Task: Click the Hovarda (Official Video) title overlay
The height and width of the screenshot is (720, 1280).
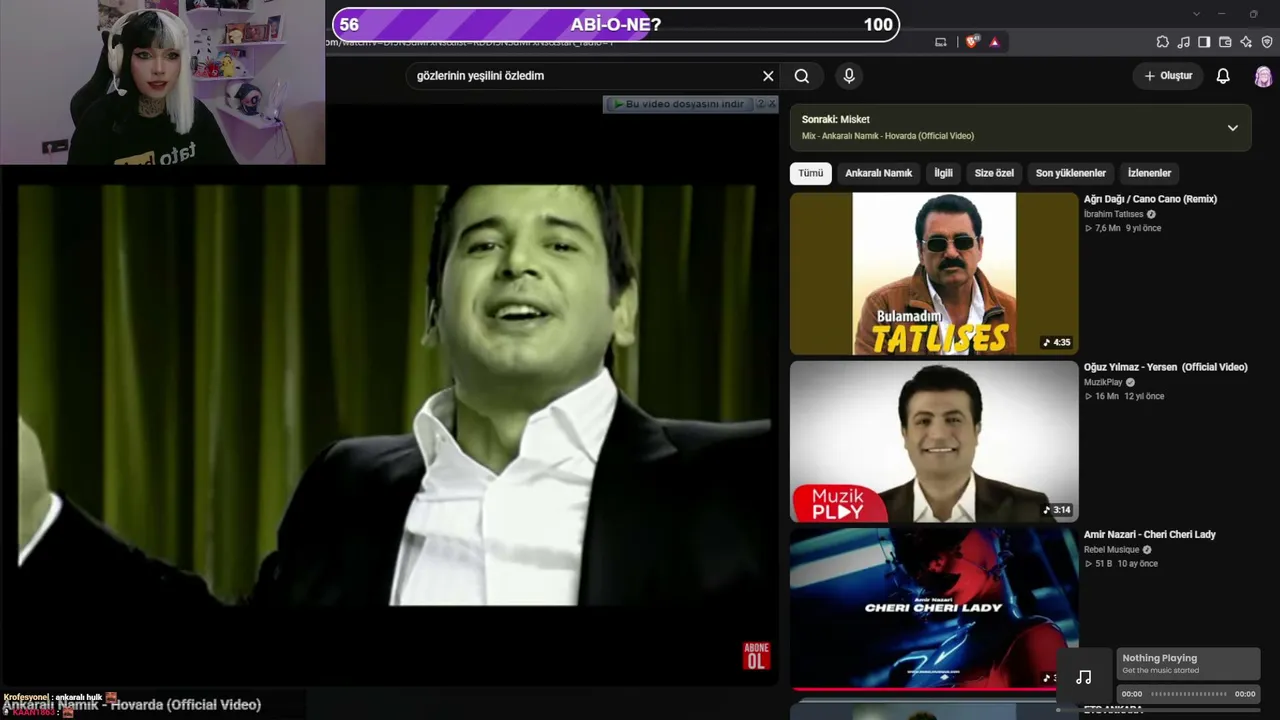Action: (131, 705)
